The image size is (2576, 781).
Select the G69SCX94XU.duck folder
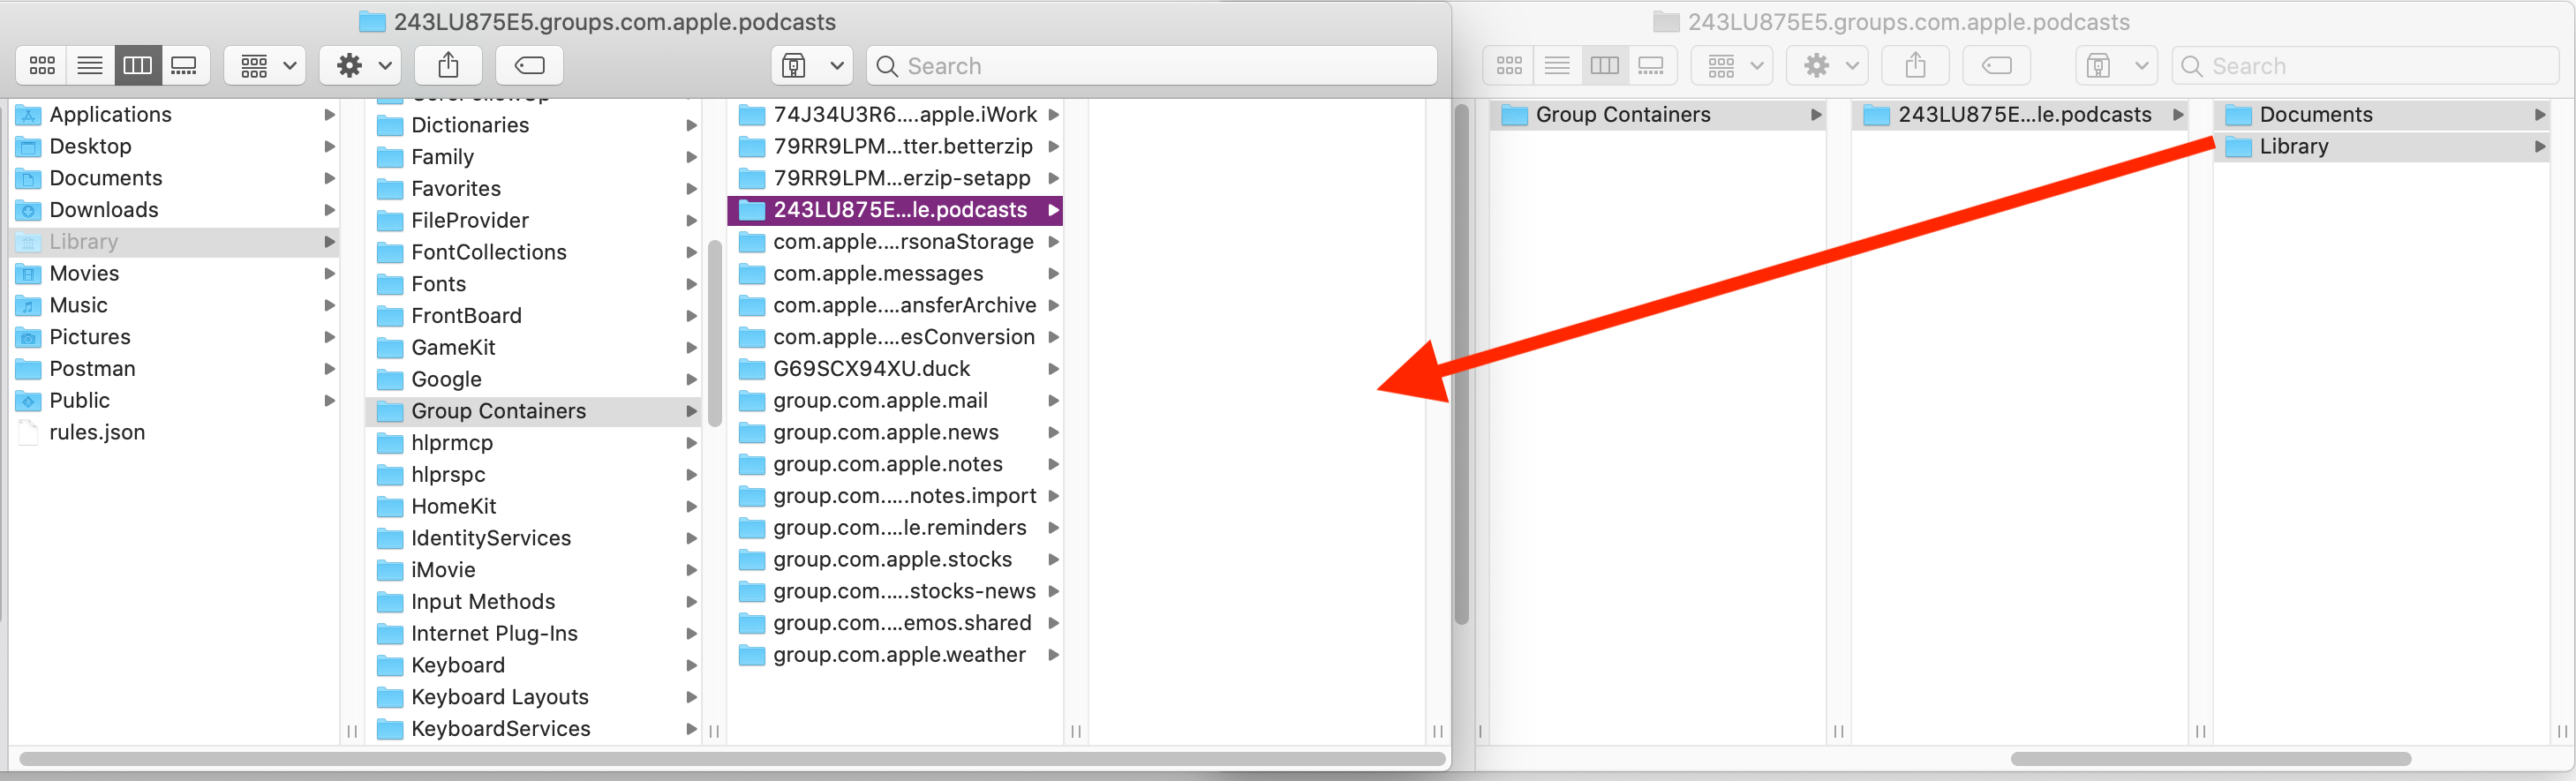coord(896,368)
